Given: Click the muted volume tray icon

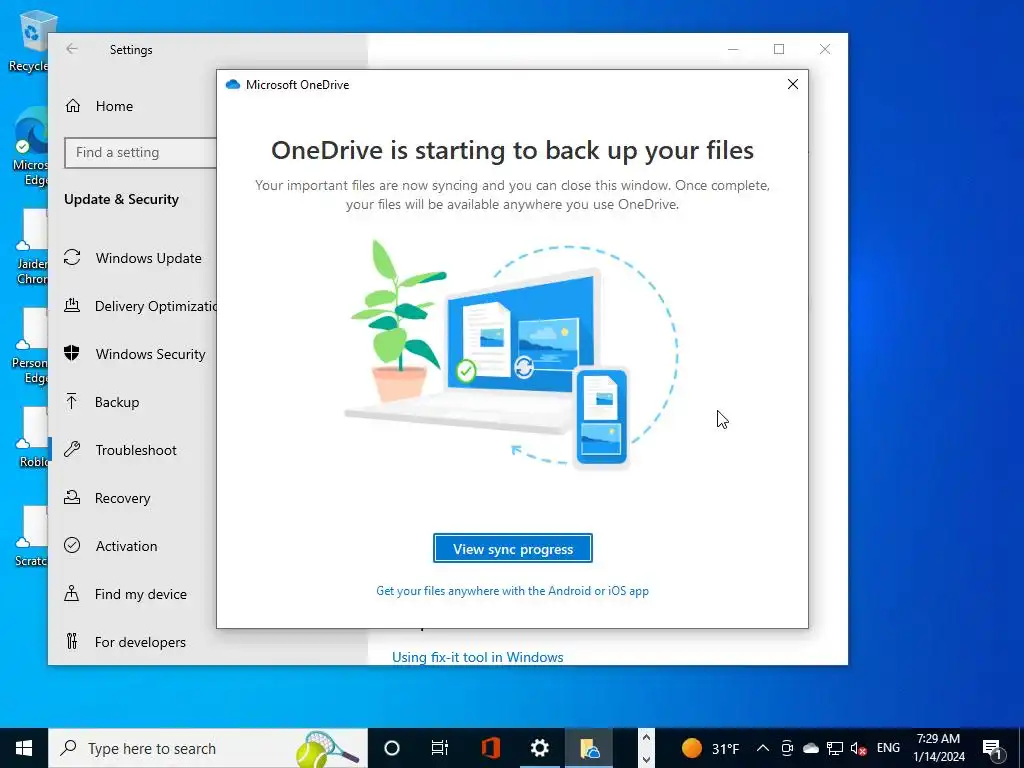Looking at the screenshot, I should point(859,748).
